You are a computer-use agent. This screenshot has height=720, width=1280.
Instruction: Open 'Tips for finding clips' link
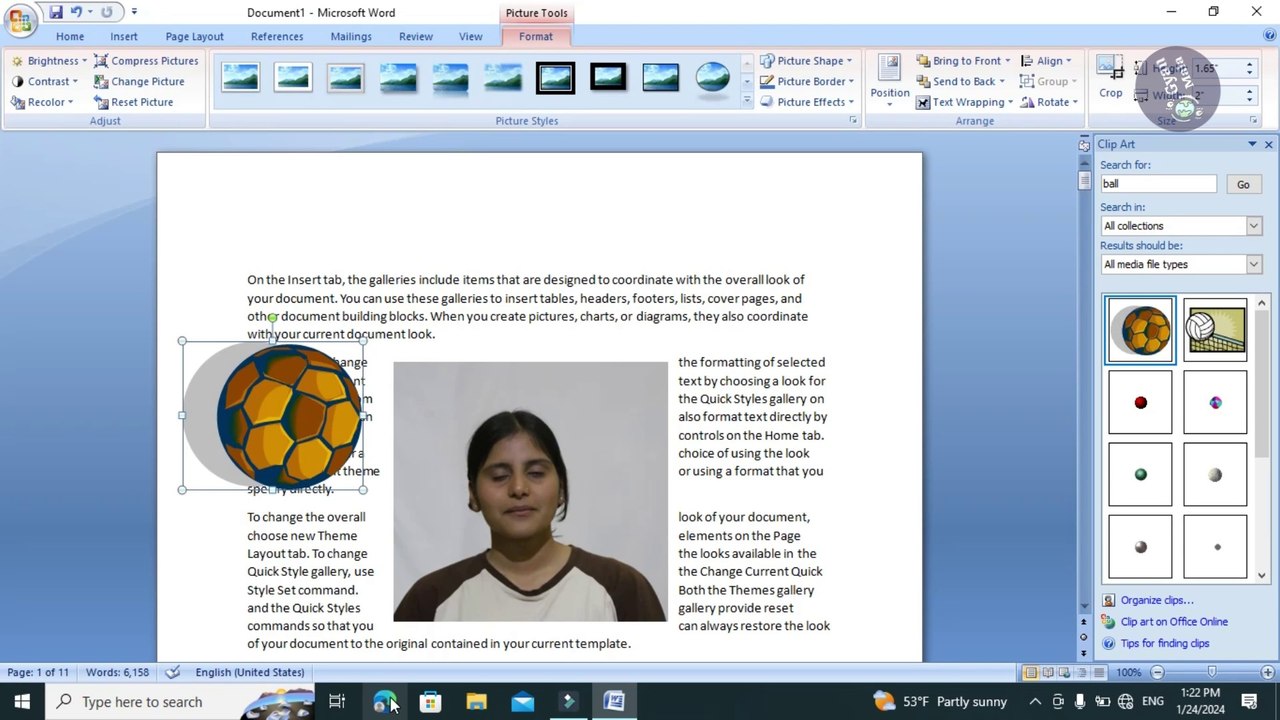point(1165,644)
